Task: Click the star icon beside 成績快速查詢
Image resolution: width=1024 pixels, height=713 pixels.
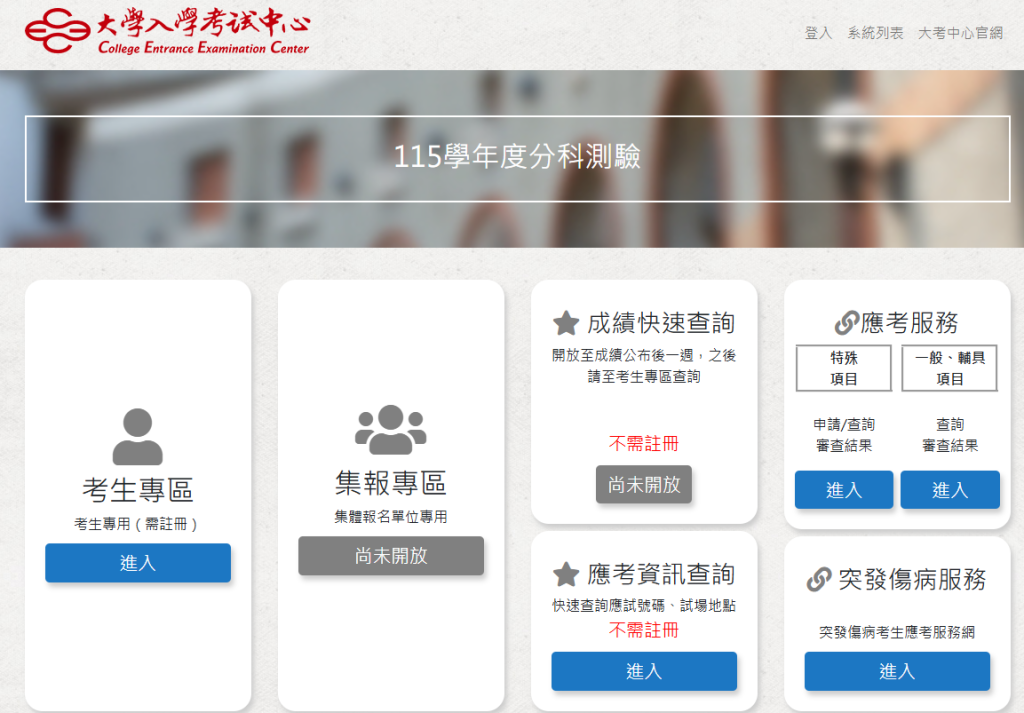Action: coord(566,323)
